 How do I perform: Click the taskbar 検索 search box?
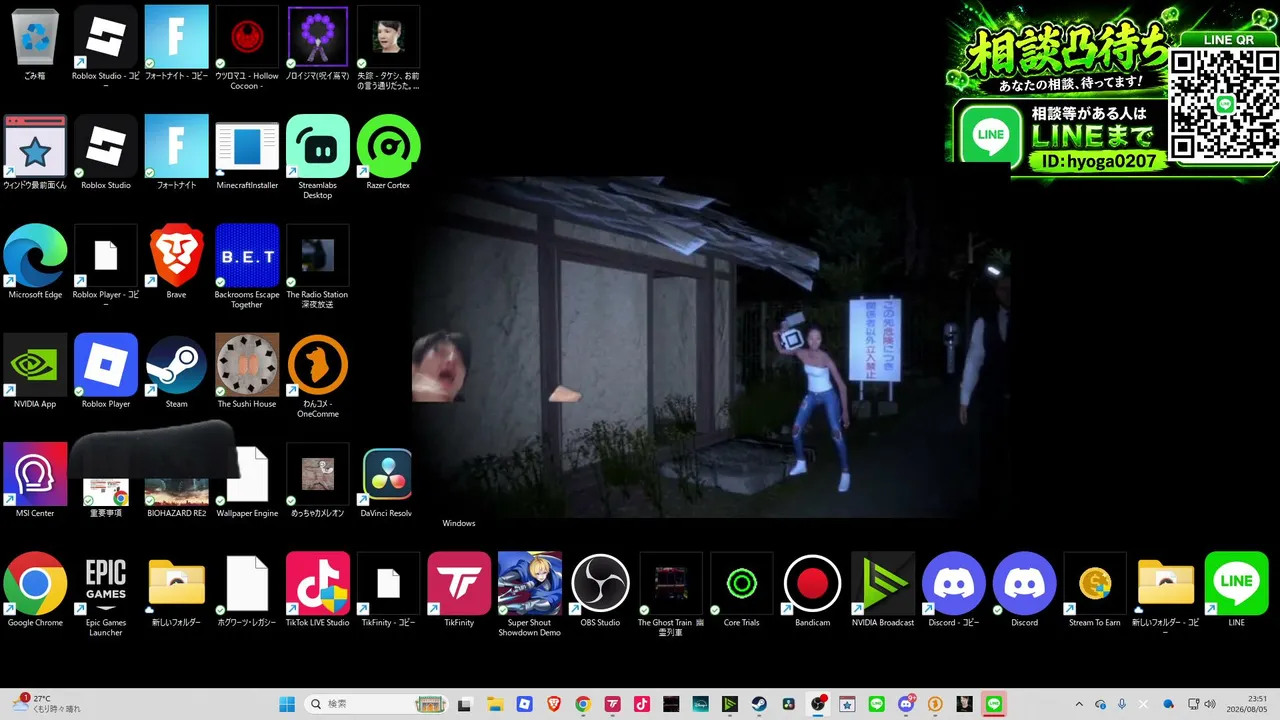tap(376, 704)
